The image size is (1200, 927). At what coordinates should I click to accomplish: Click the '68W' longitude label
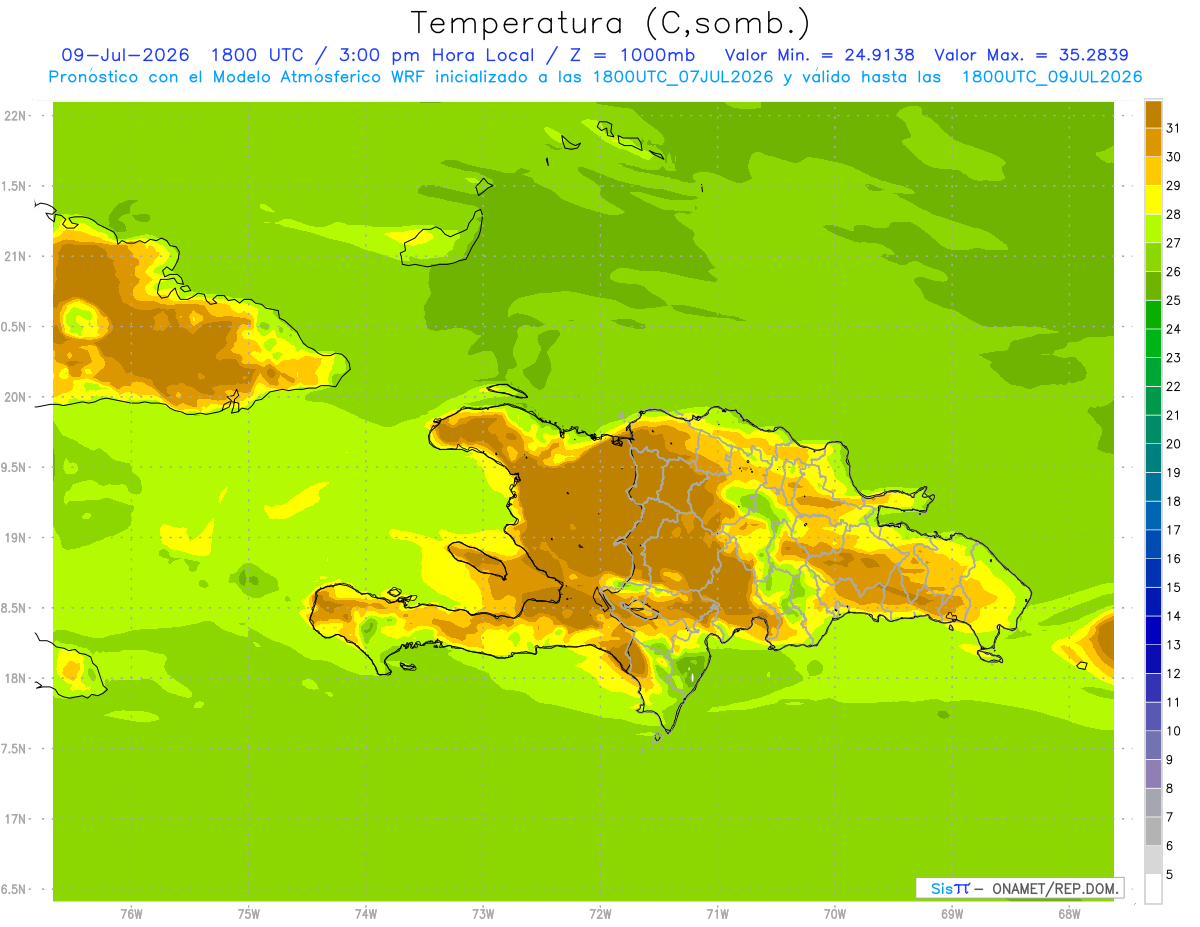[x=1069, y=914]
